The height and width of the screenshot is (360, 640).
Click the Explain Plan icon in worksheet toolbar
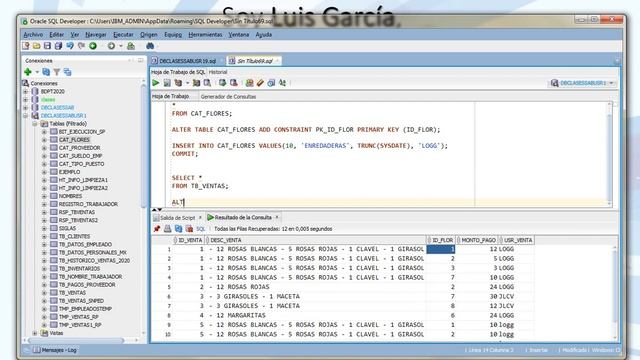(178, 83)
